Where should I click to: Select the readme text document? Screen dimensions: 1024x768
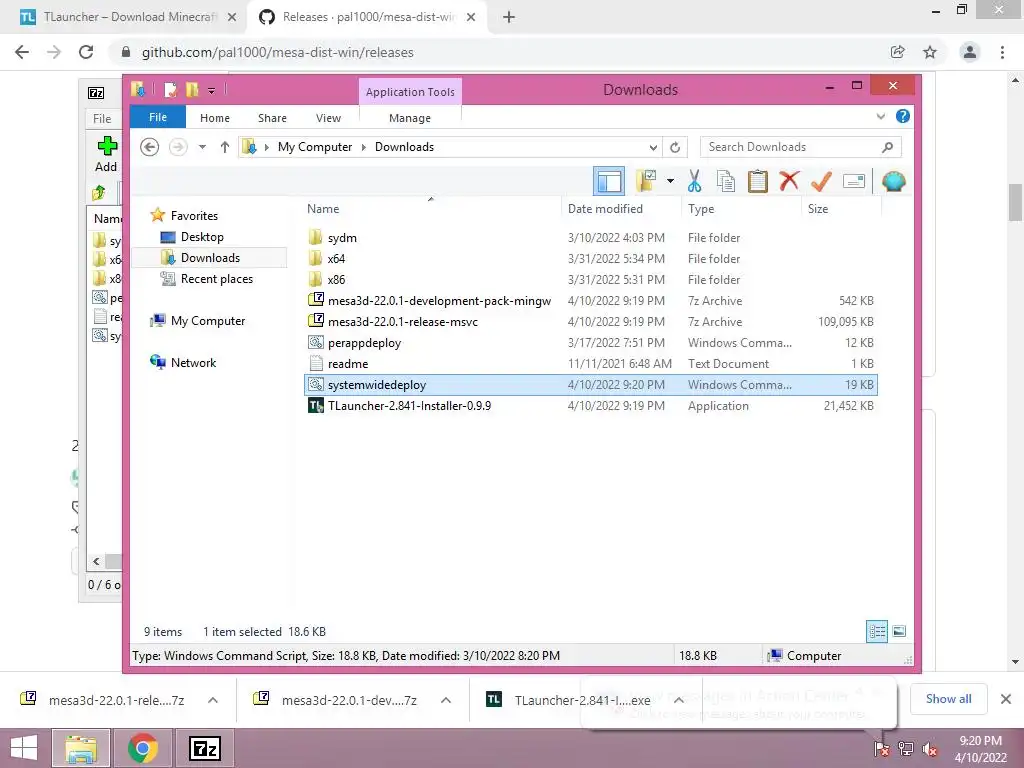[x=347, y=363]
